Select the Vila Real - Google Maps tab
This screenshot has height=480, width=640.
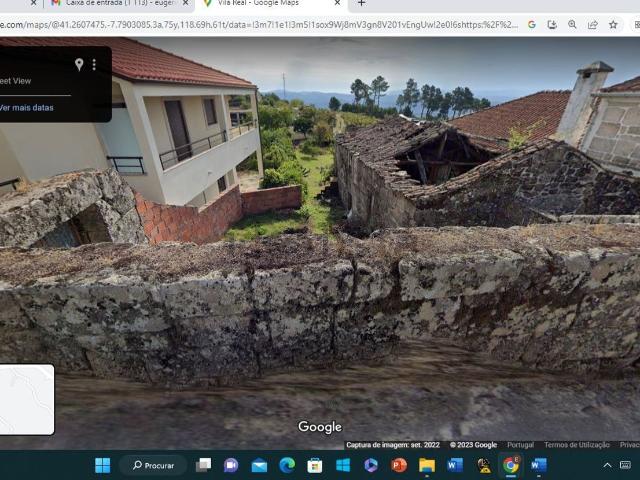[255, 3]
